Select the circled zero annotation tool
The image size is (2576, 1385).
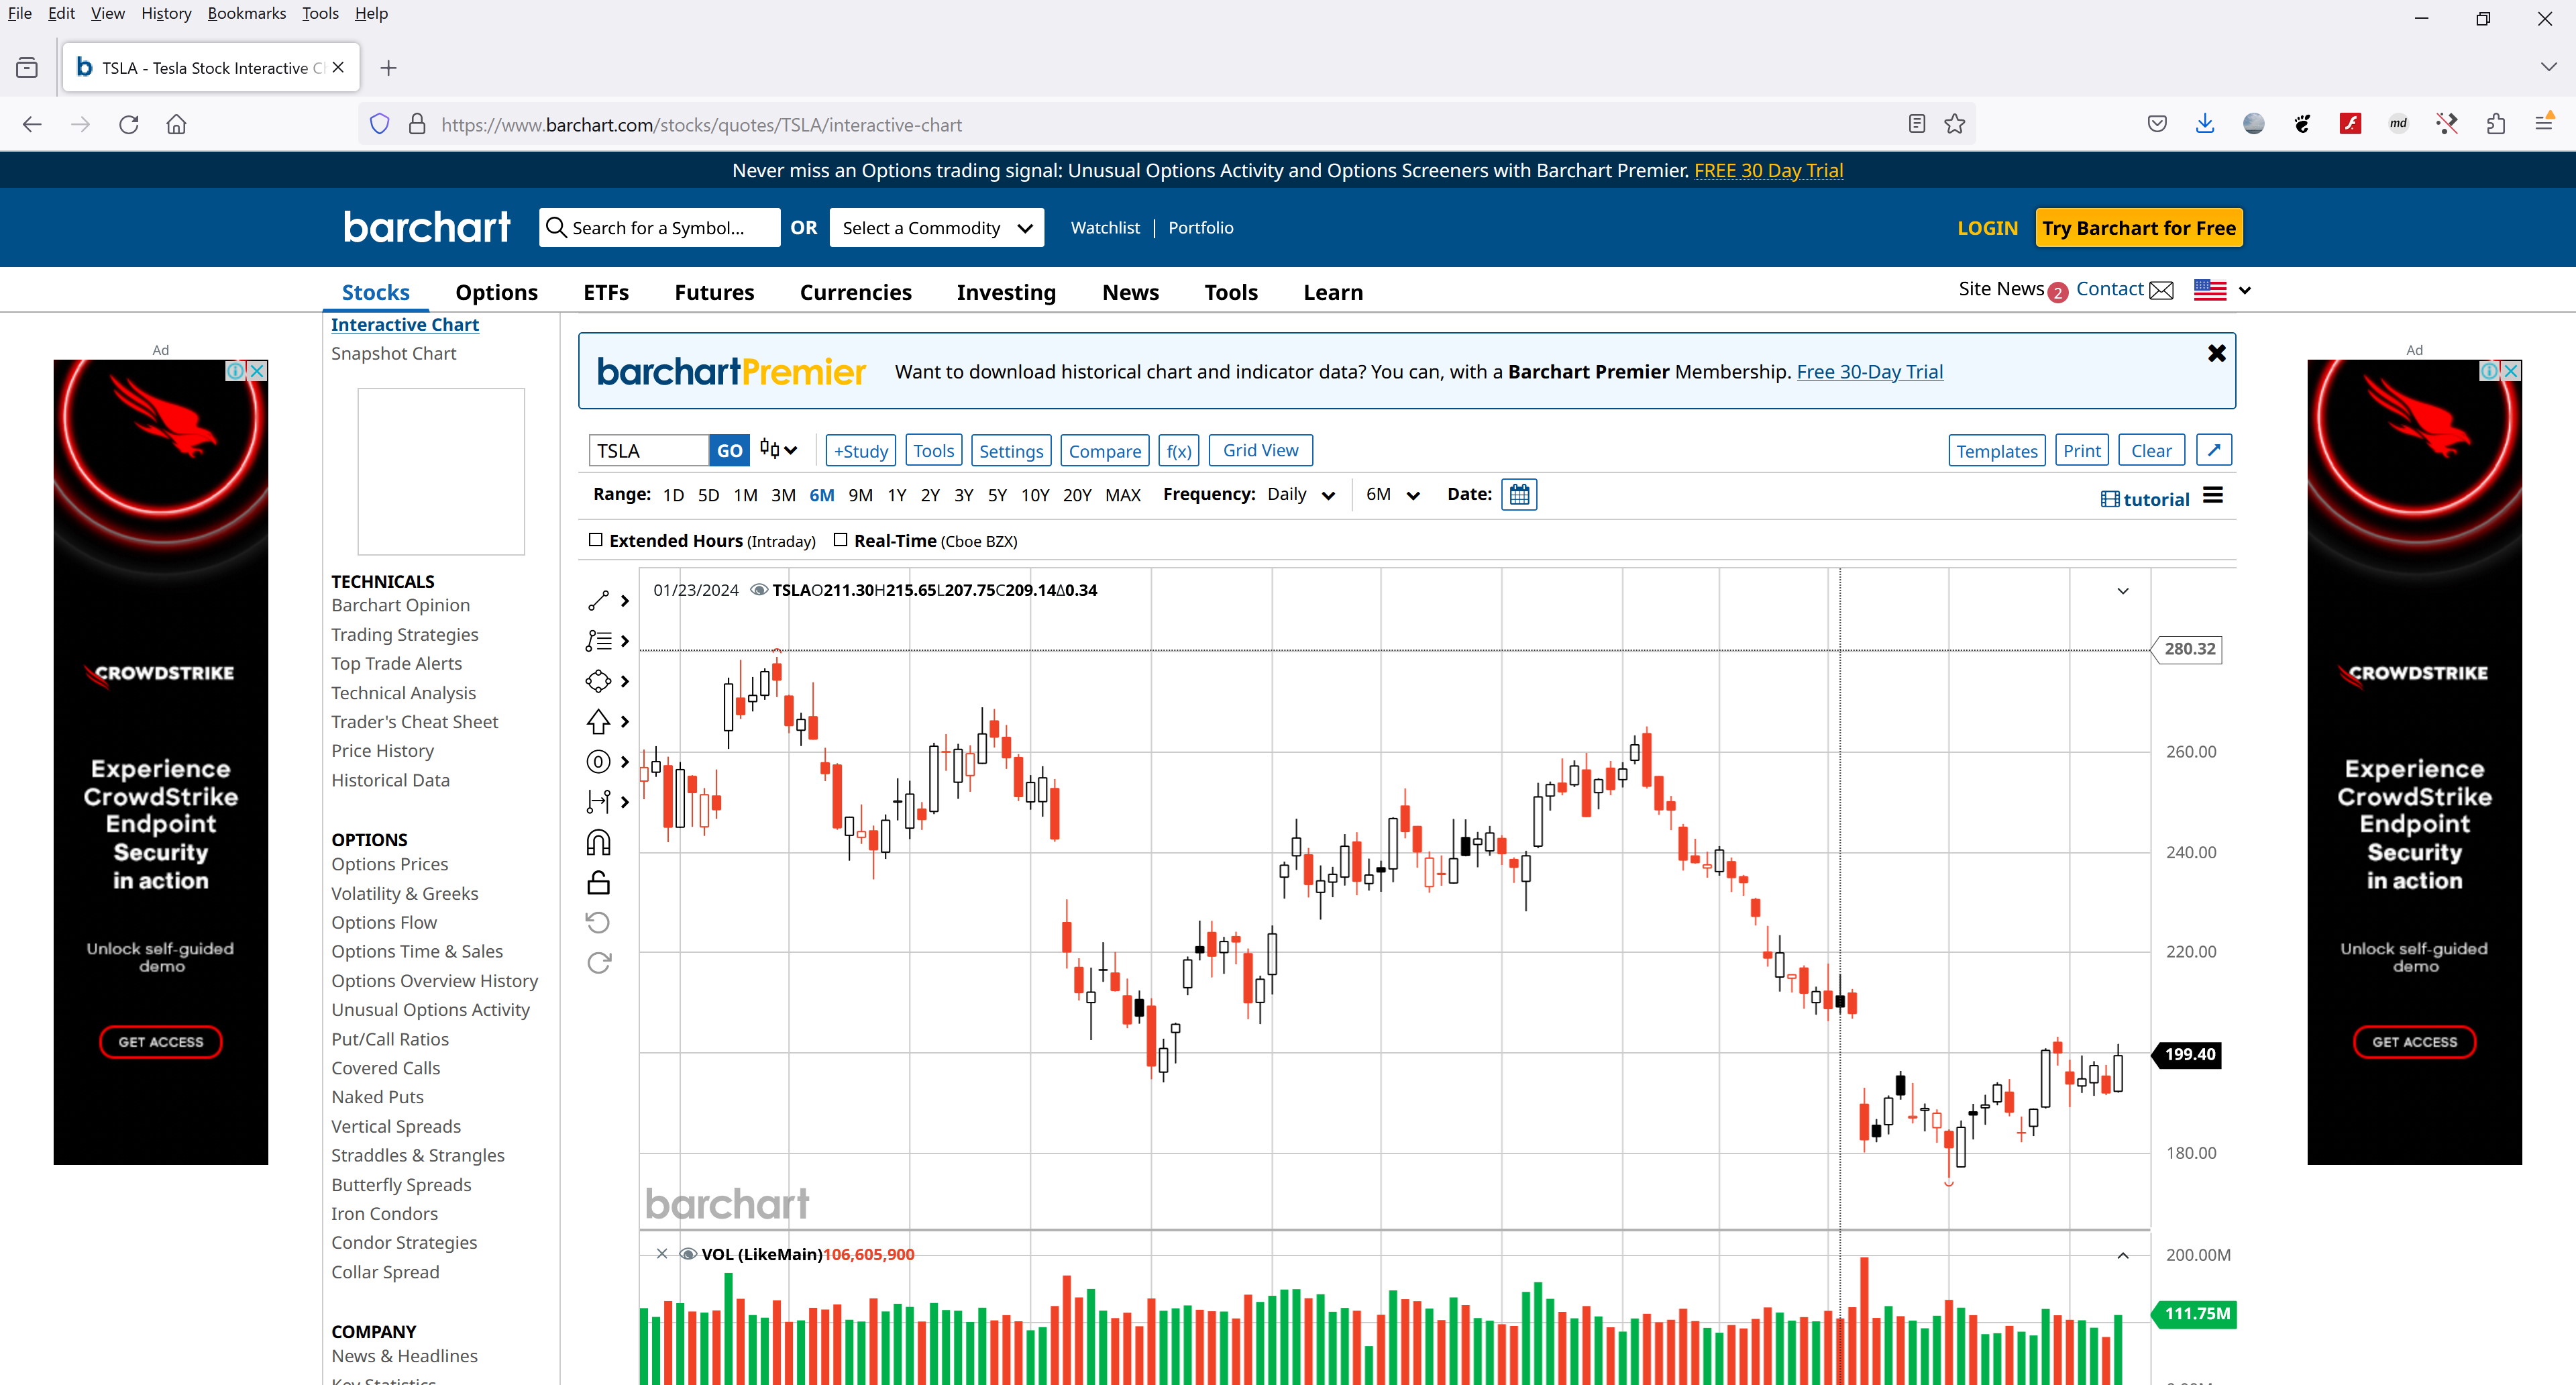pyautogui.click(x=598, y=762)
